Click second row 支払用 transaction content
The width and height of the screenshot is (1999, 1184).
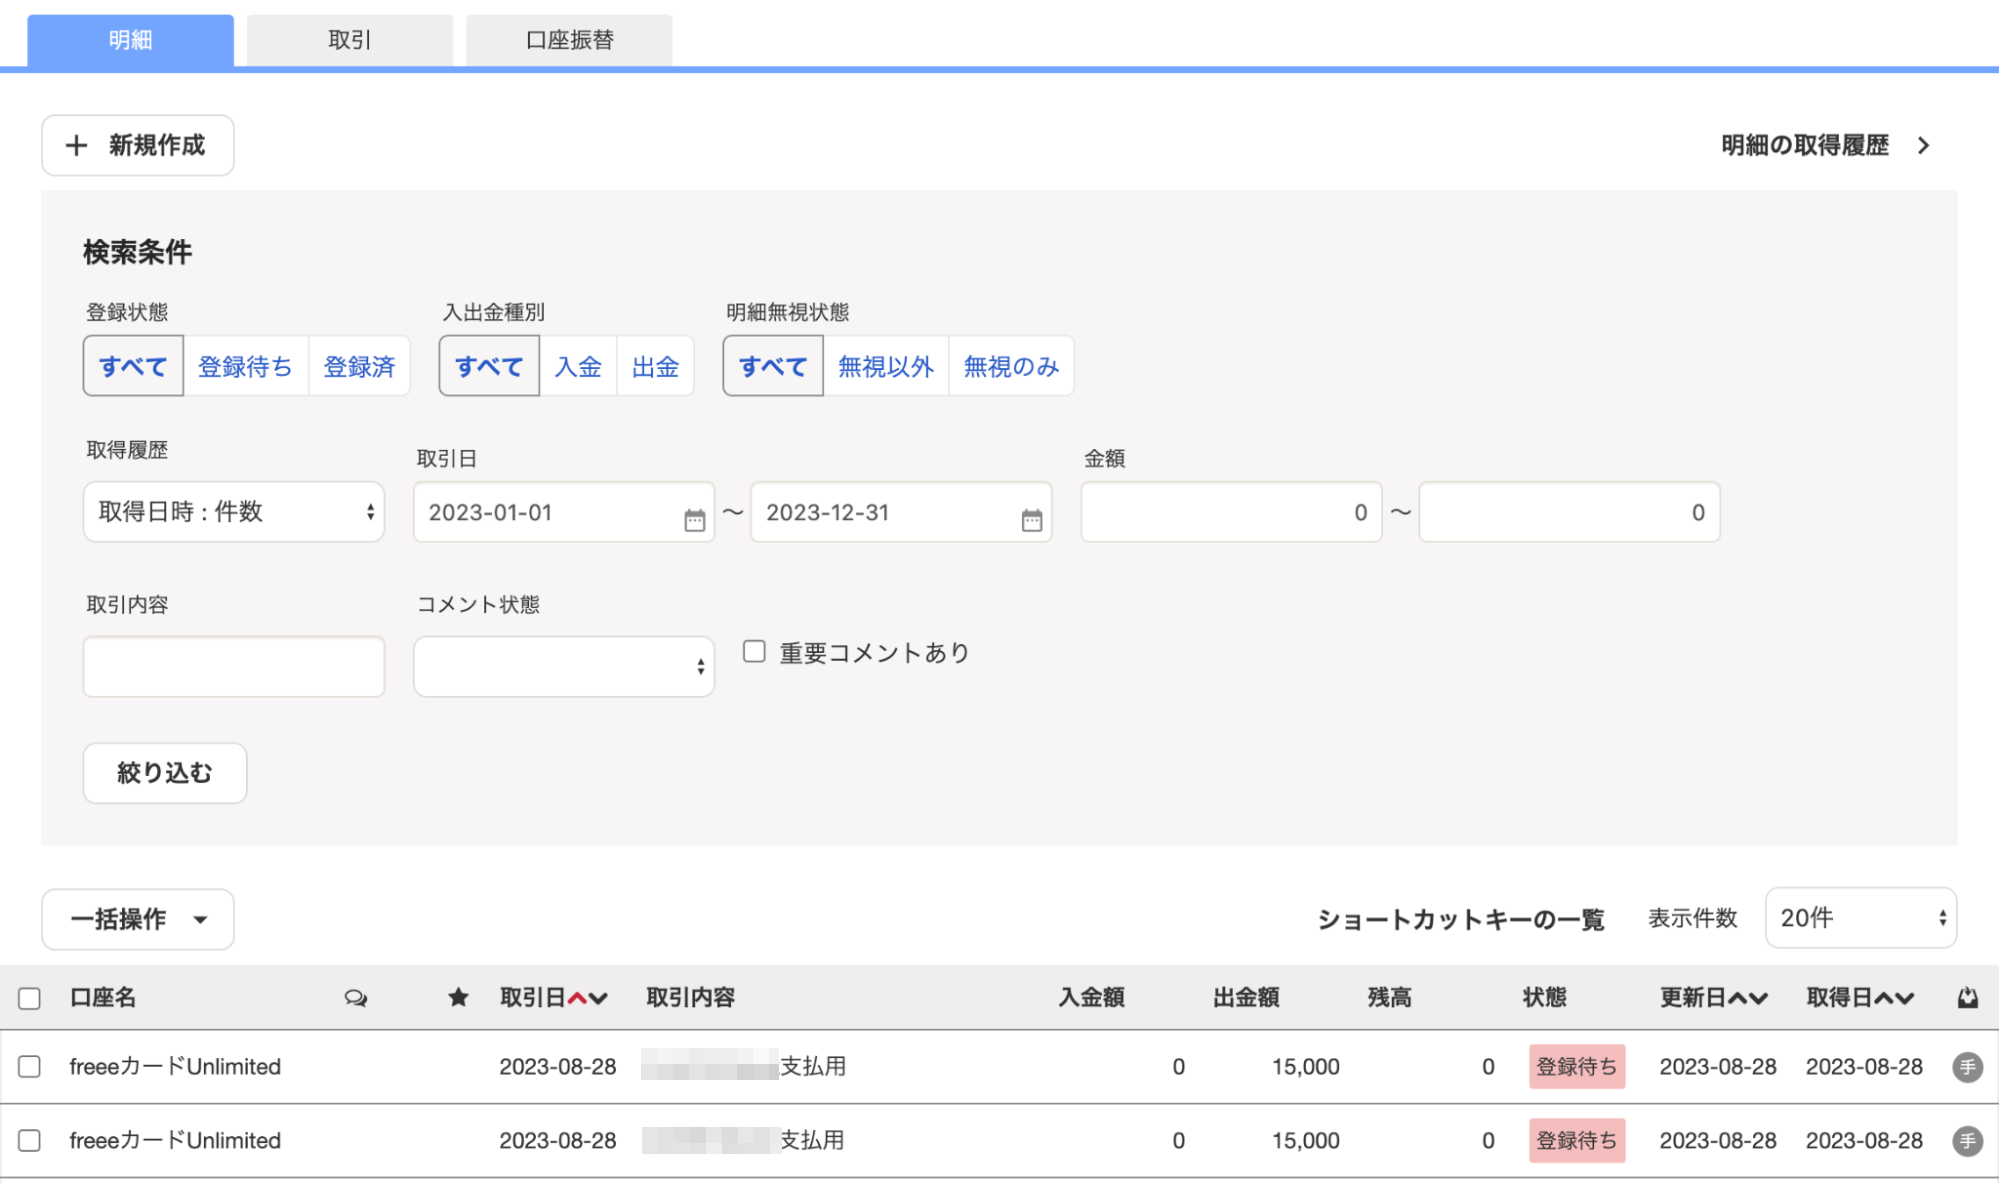[813, 1141]
